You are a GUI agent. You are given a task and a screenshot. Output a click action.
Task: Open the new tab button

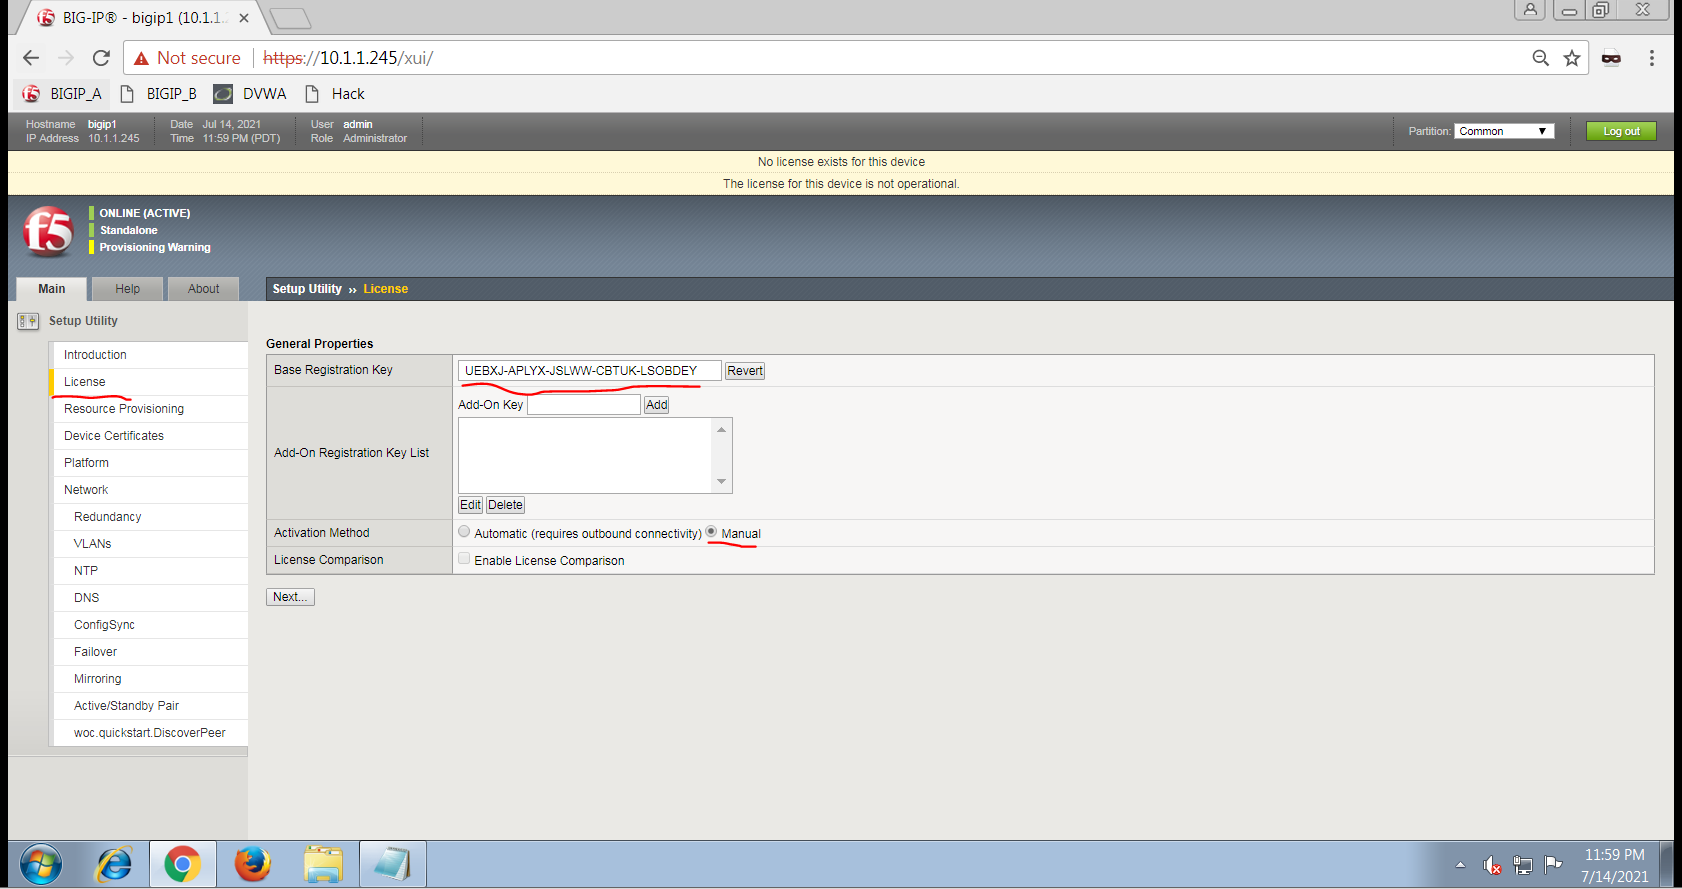290,18
